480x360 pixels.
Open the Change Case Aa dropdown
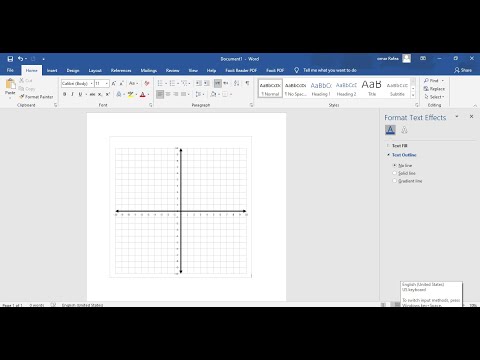(133, 83)
